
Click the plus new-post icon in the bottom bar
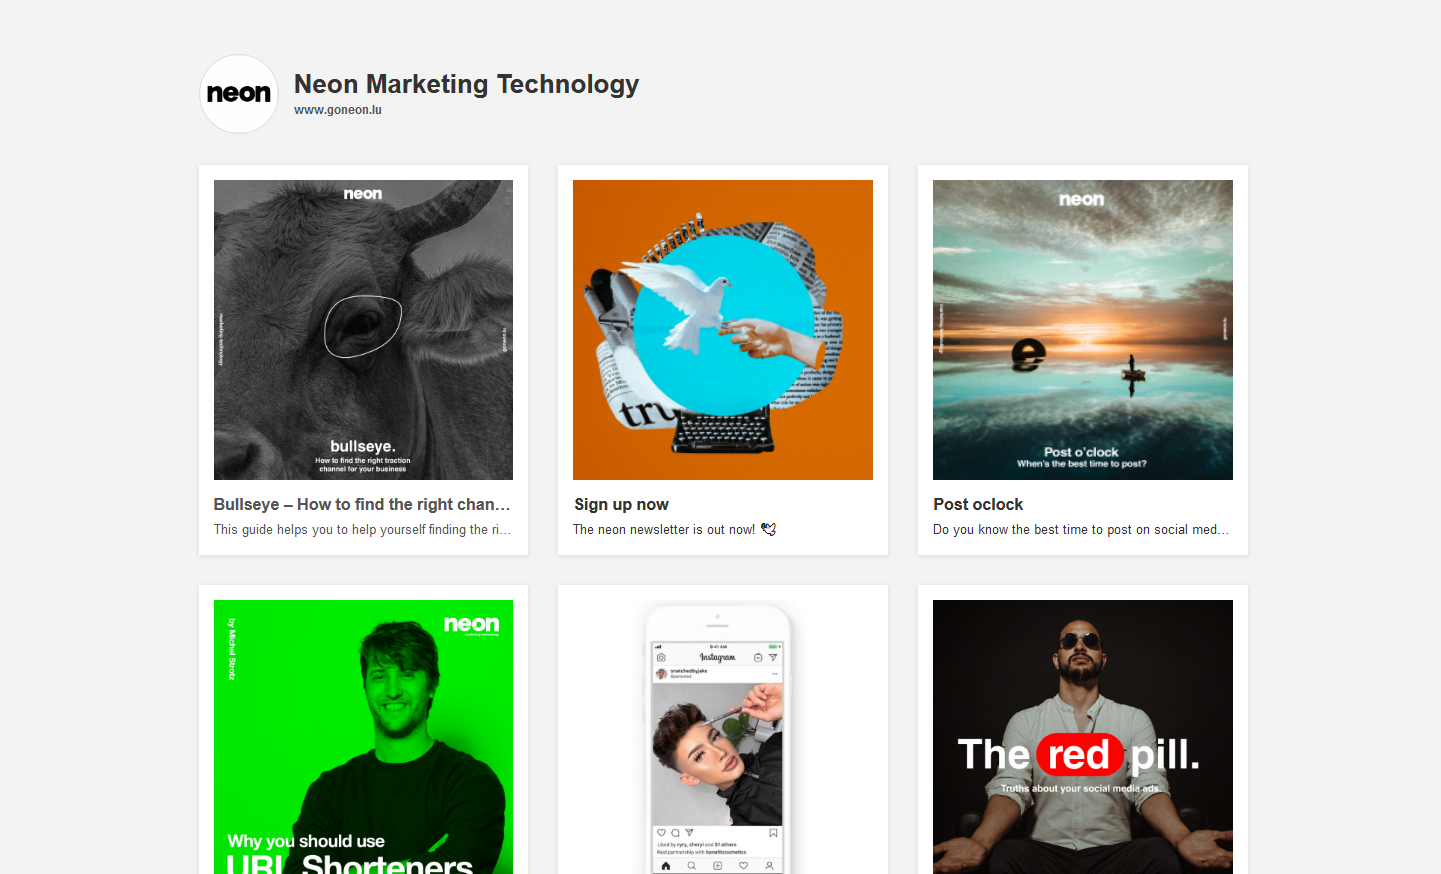[717, 866]
